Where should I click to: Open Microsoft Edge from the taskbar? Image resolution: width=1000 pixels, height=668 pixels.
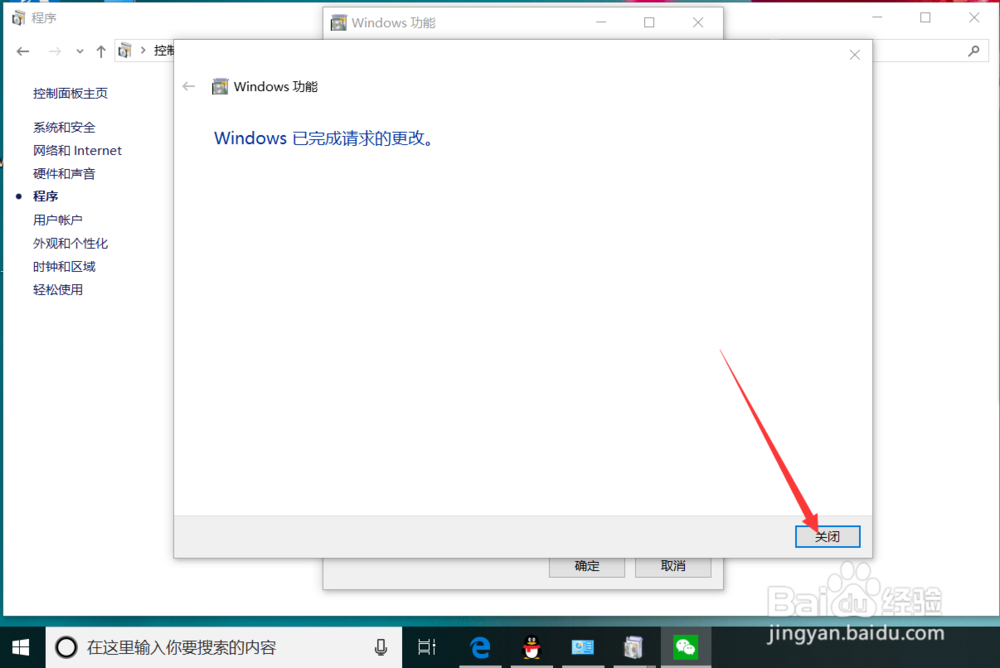(x=480, y=647)
